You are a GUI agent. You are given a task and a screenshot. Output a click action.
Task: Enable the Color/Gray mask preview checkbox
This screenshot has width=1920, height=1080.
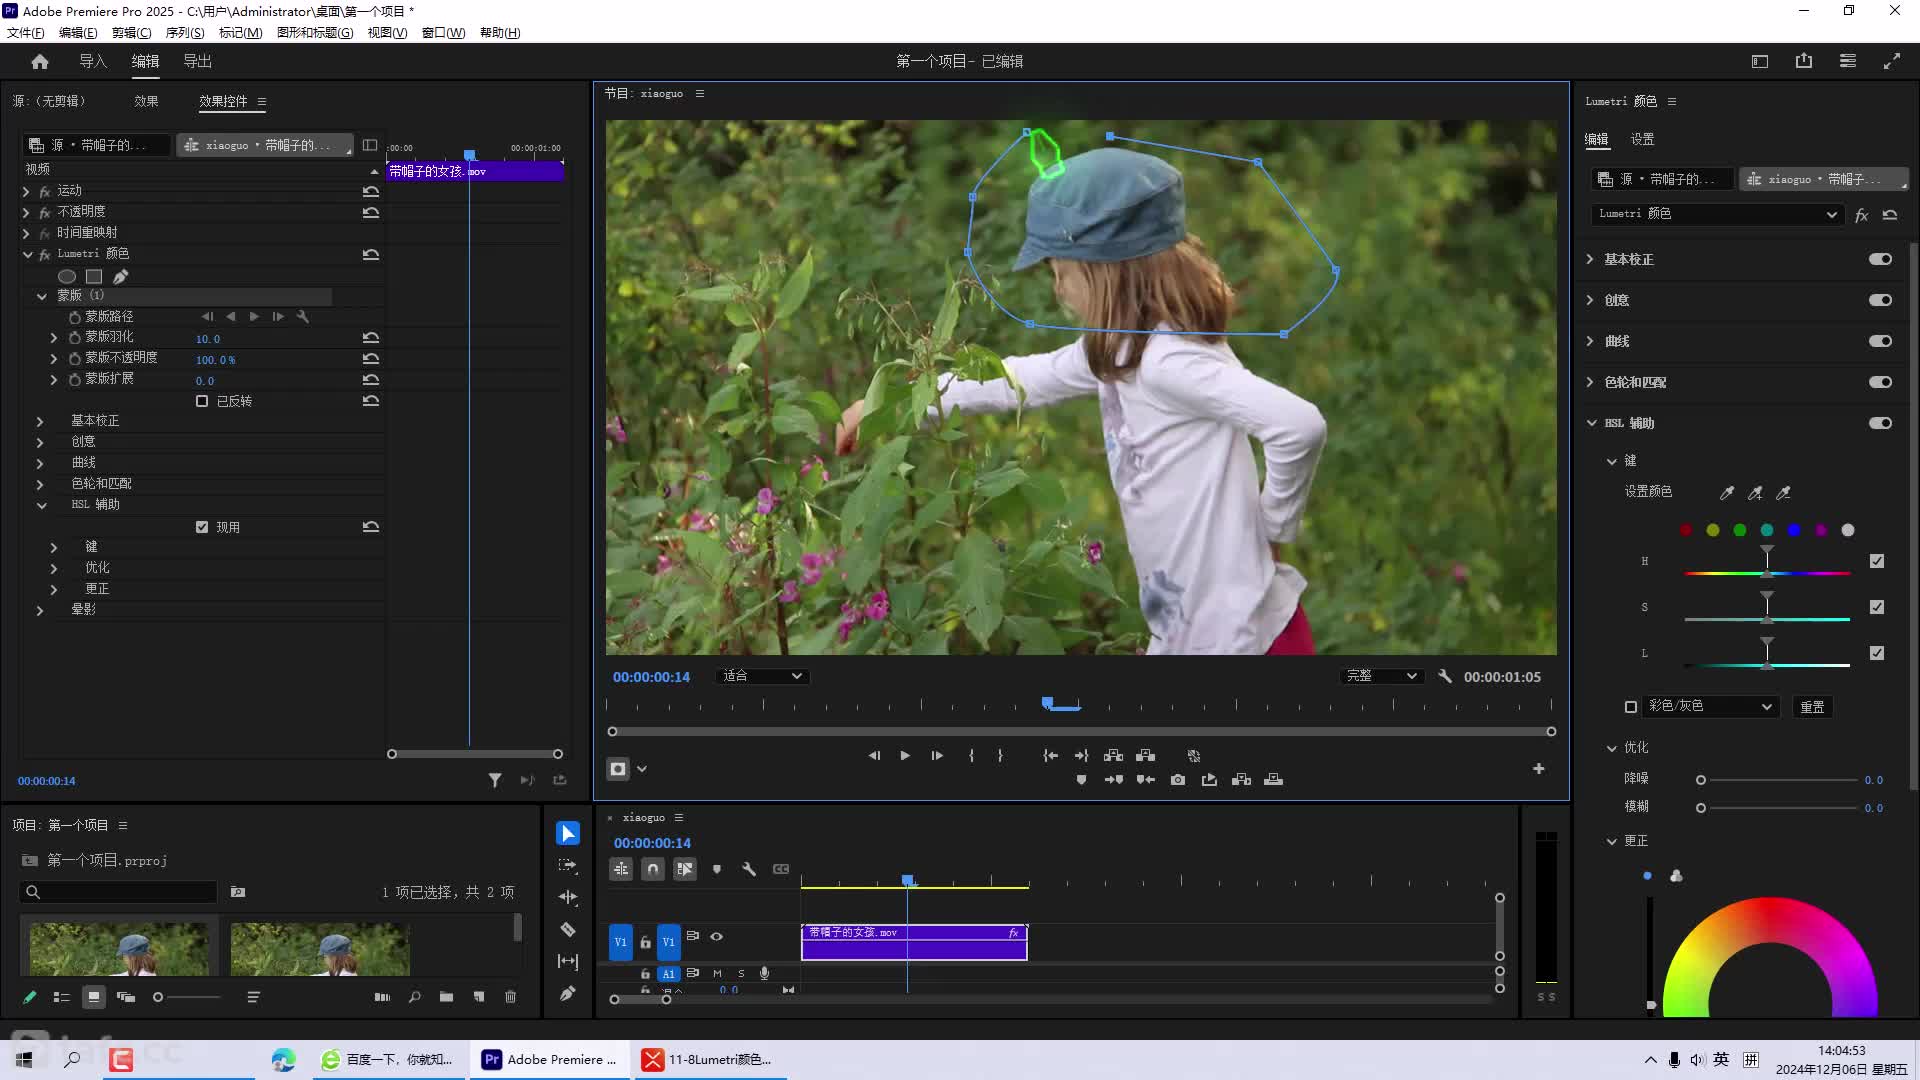(x=1631, y=707)
